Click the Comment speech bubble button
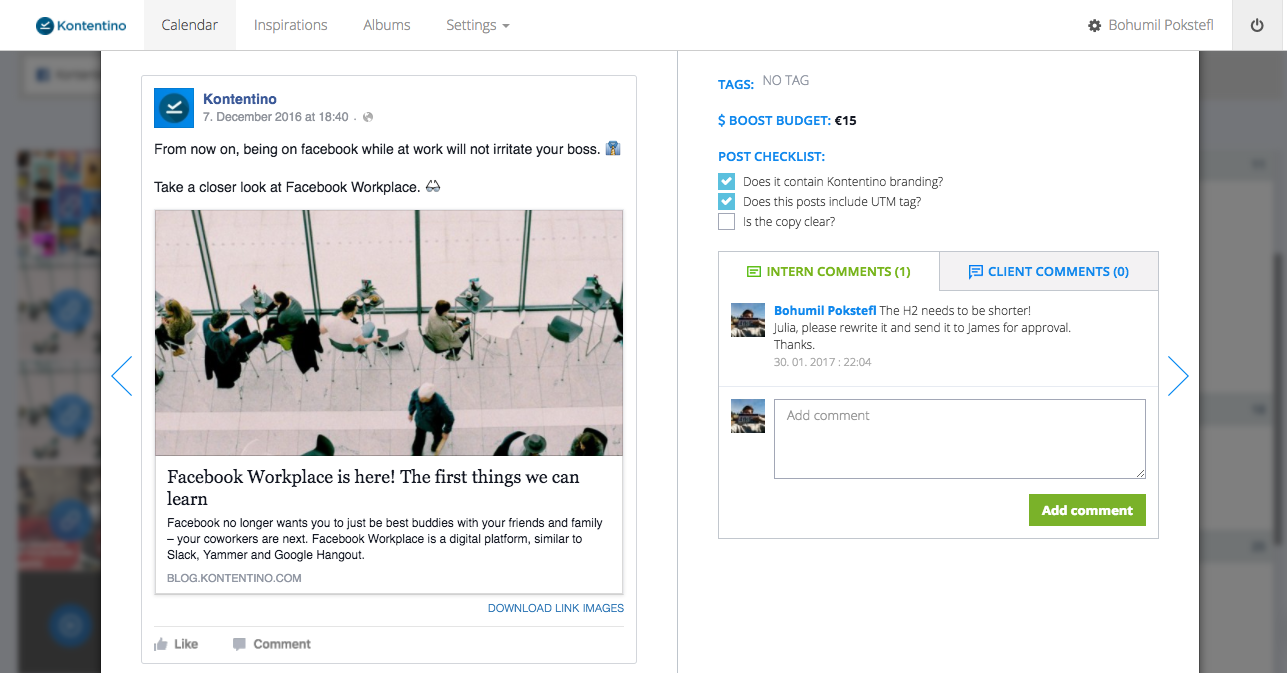Viewport: 1287px width, 673px height. [x=272, y=644]
